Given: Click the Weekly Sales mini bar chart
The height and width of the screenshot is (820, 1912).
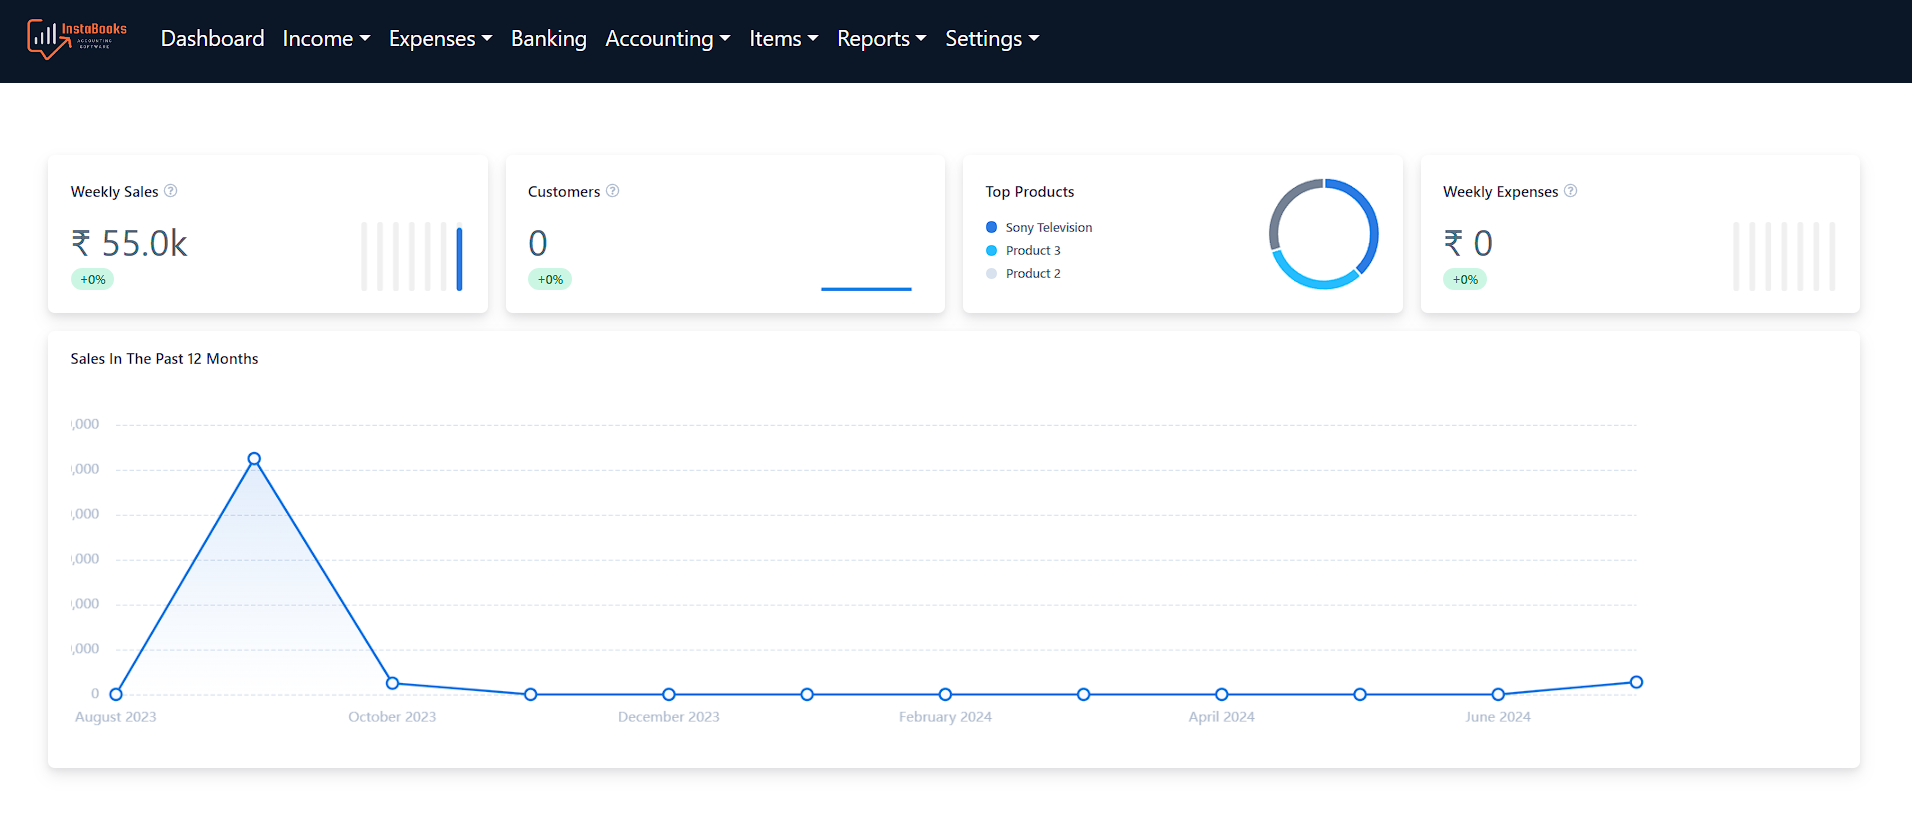Looking at the screenshot, I should click(x=411, y=257).
